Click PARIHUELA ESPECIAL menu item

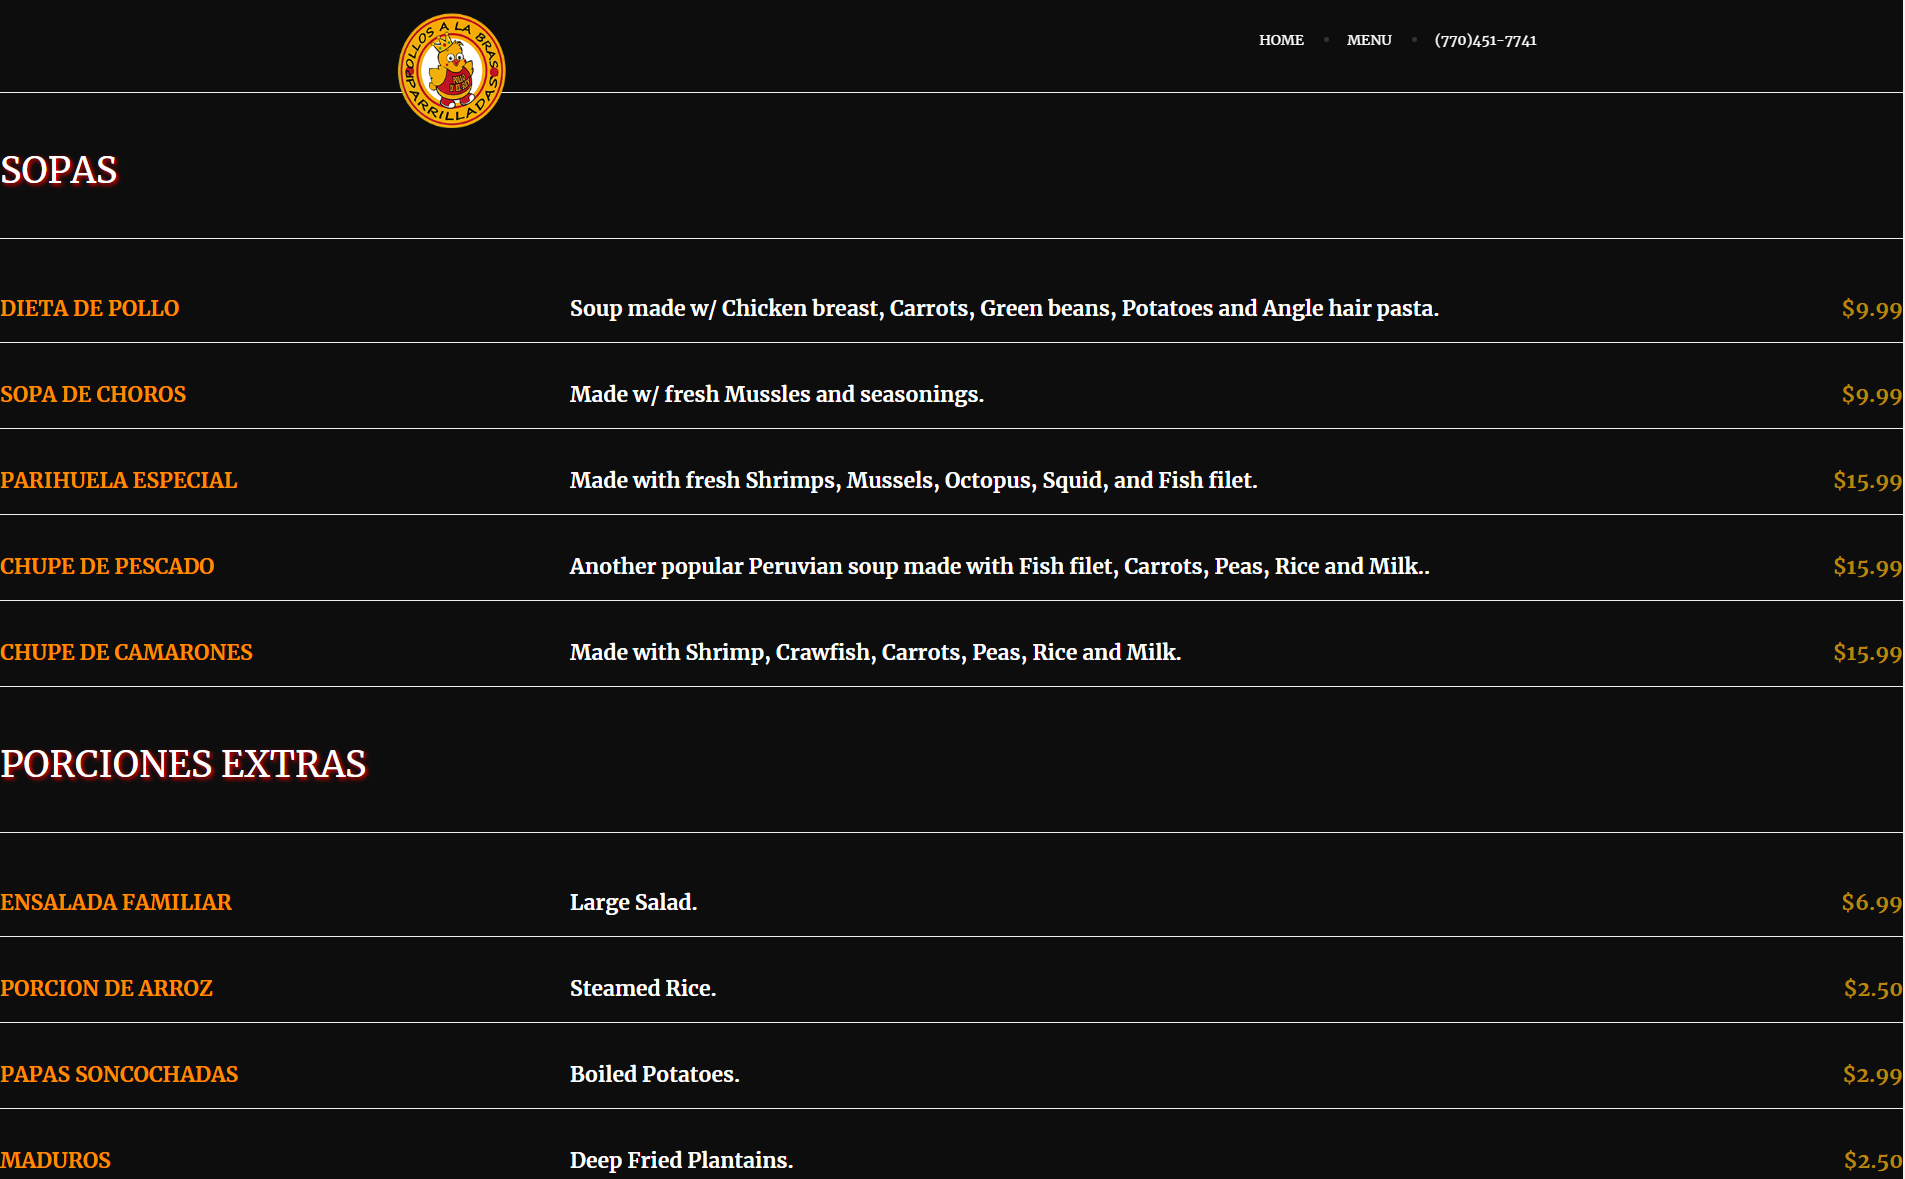tap(119, 480)
